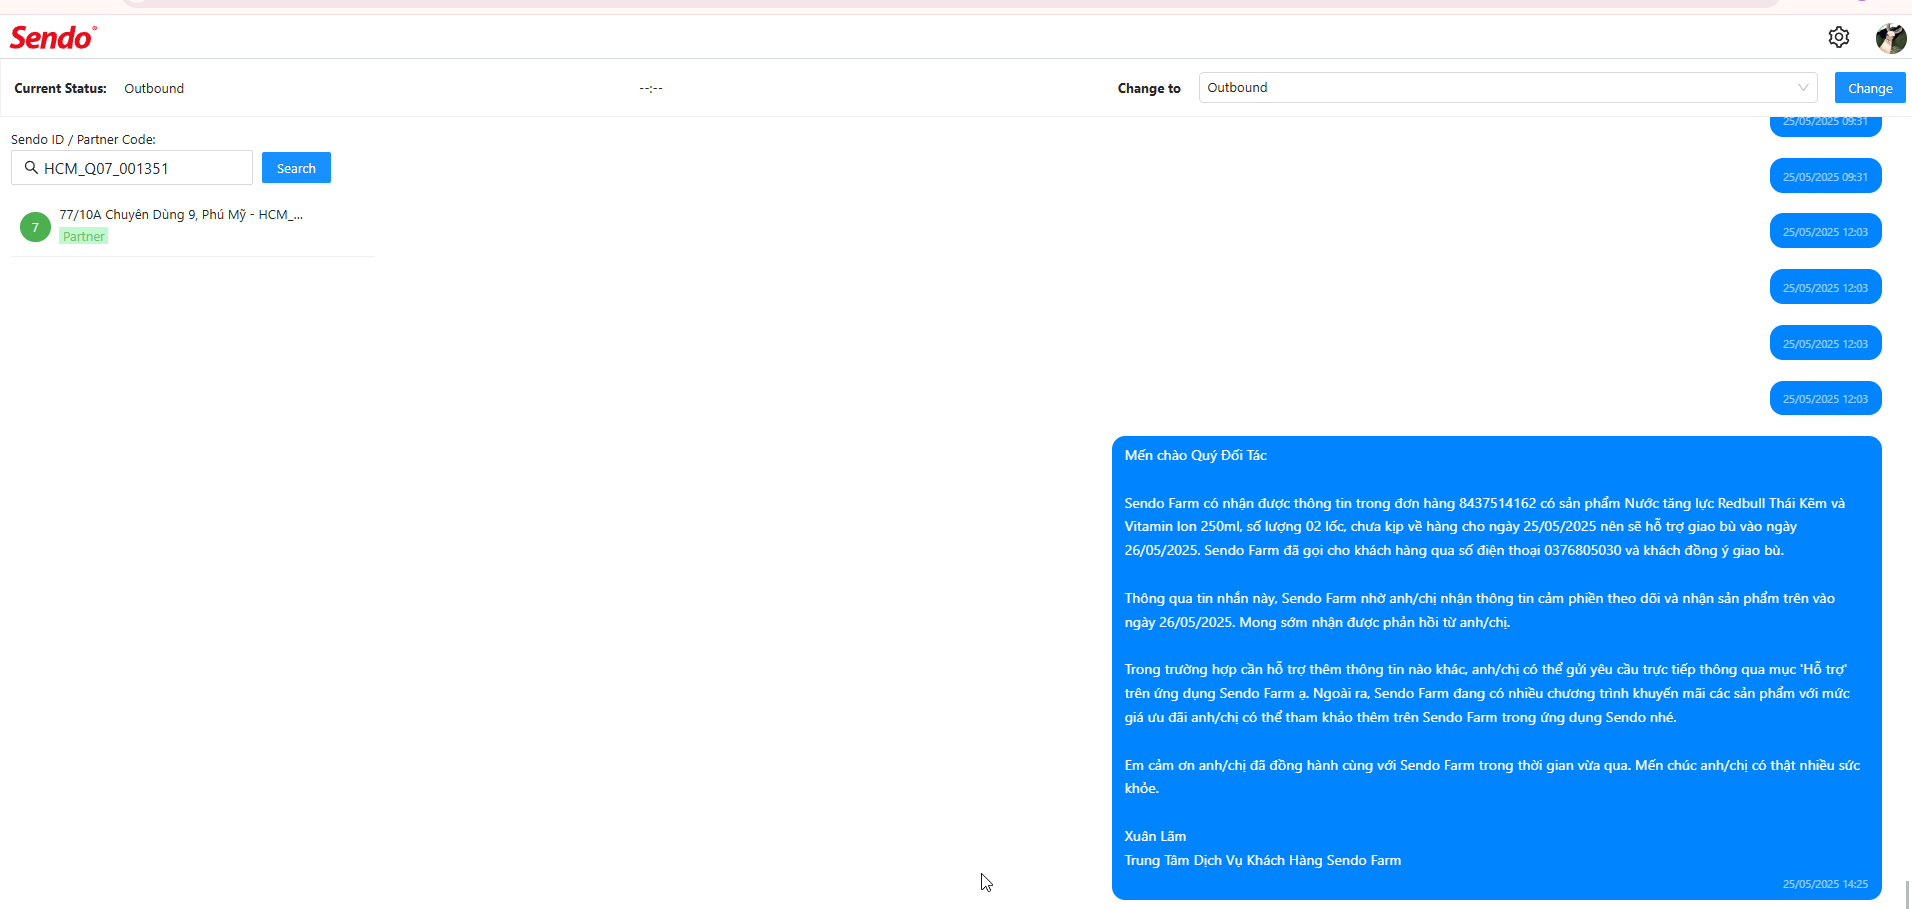The width and height of the screenshot is (1912, 909).
Task: Open the settings gear icon
Action: pyautogui.click(x=1839, y=37)
